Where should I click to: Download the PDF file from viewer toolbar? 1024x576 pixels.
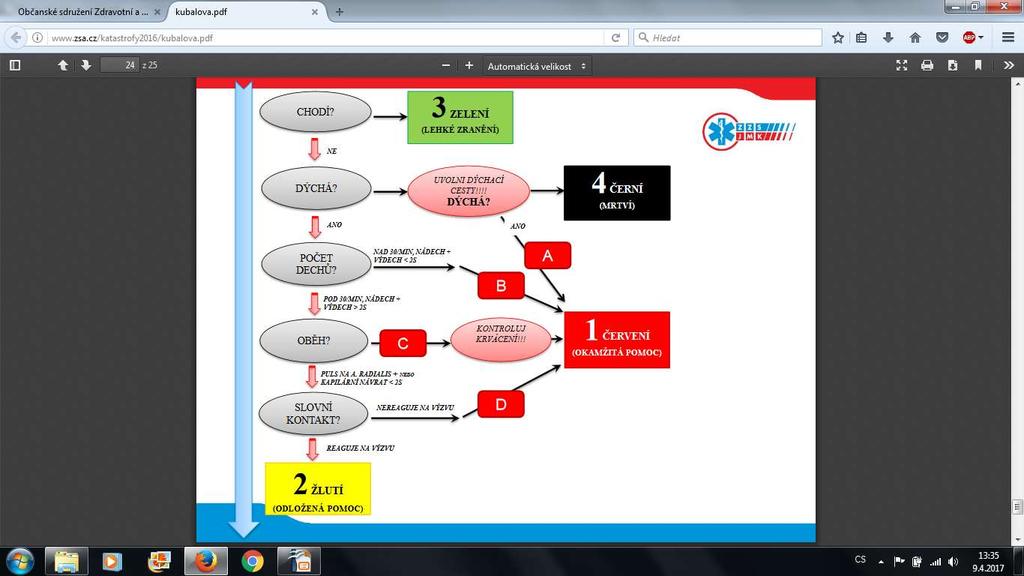click(x=953, y=65)
